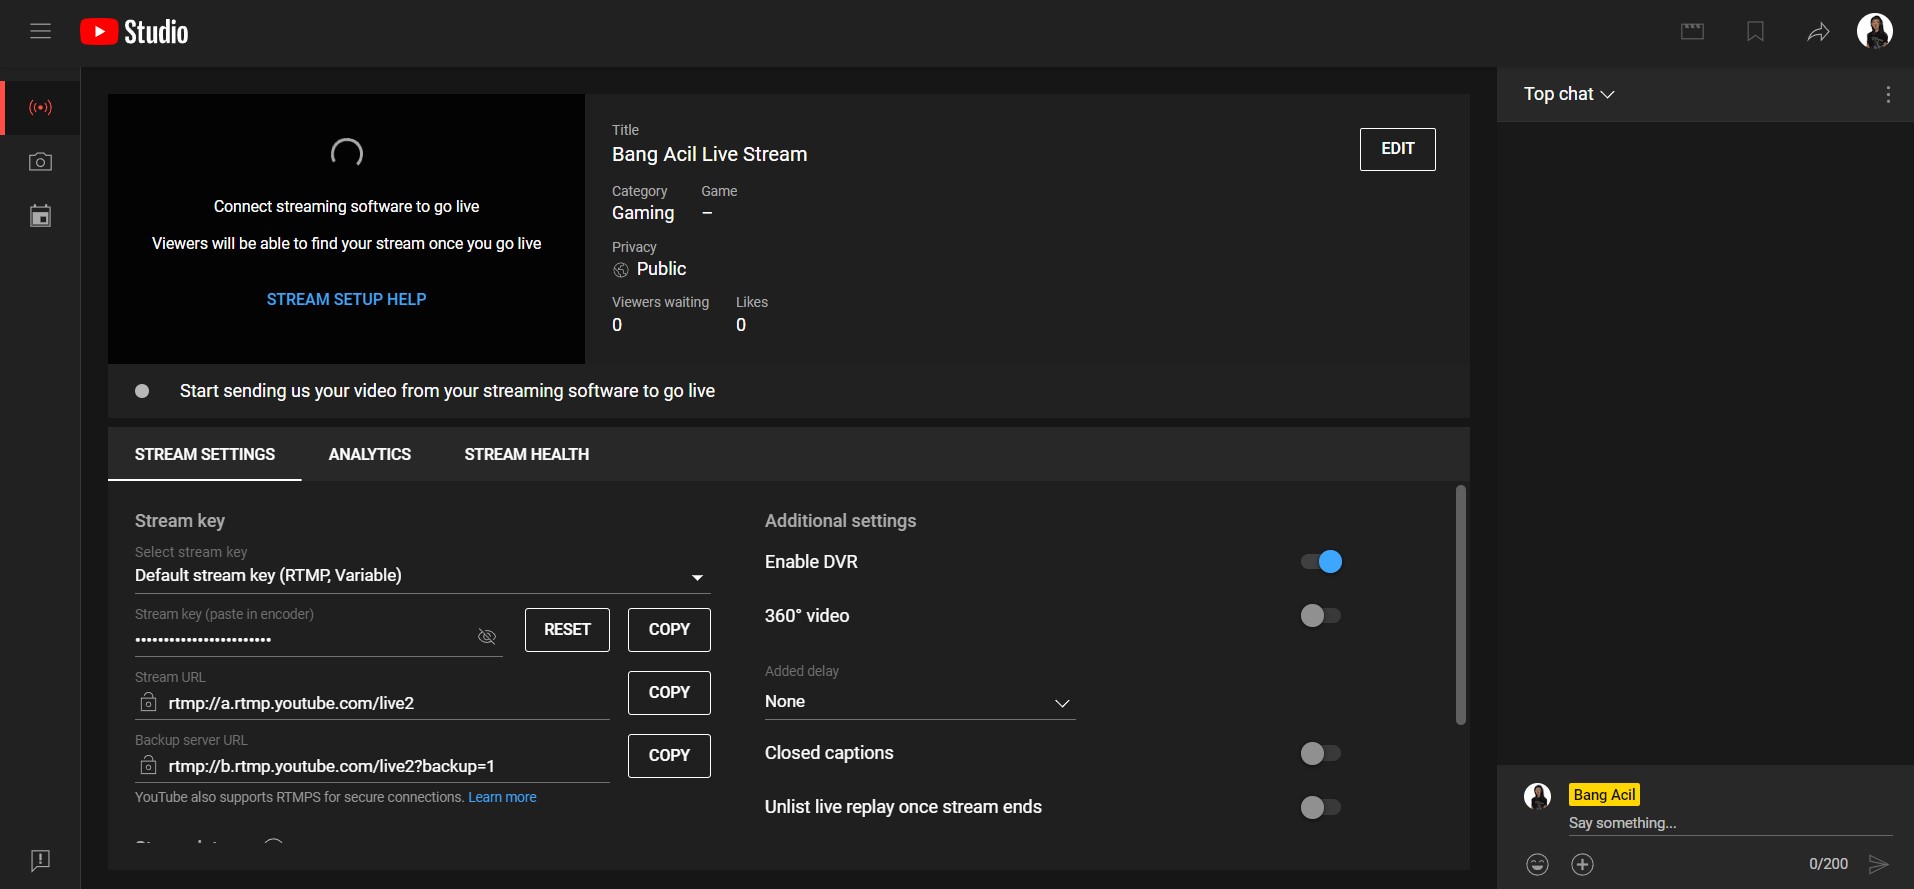The width and height of the screenshot is (1914, 889).
Task: Click the EDIT button
Action: point(1397,149)
